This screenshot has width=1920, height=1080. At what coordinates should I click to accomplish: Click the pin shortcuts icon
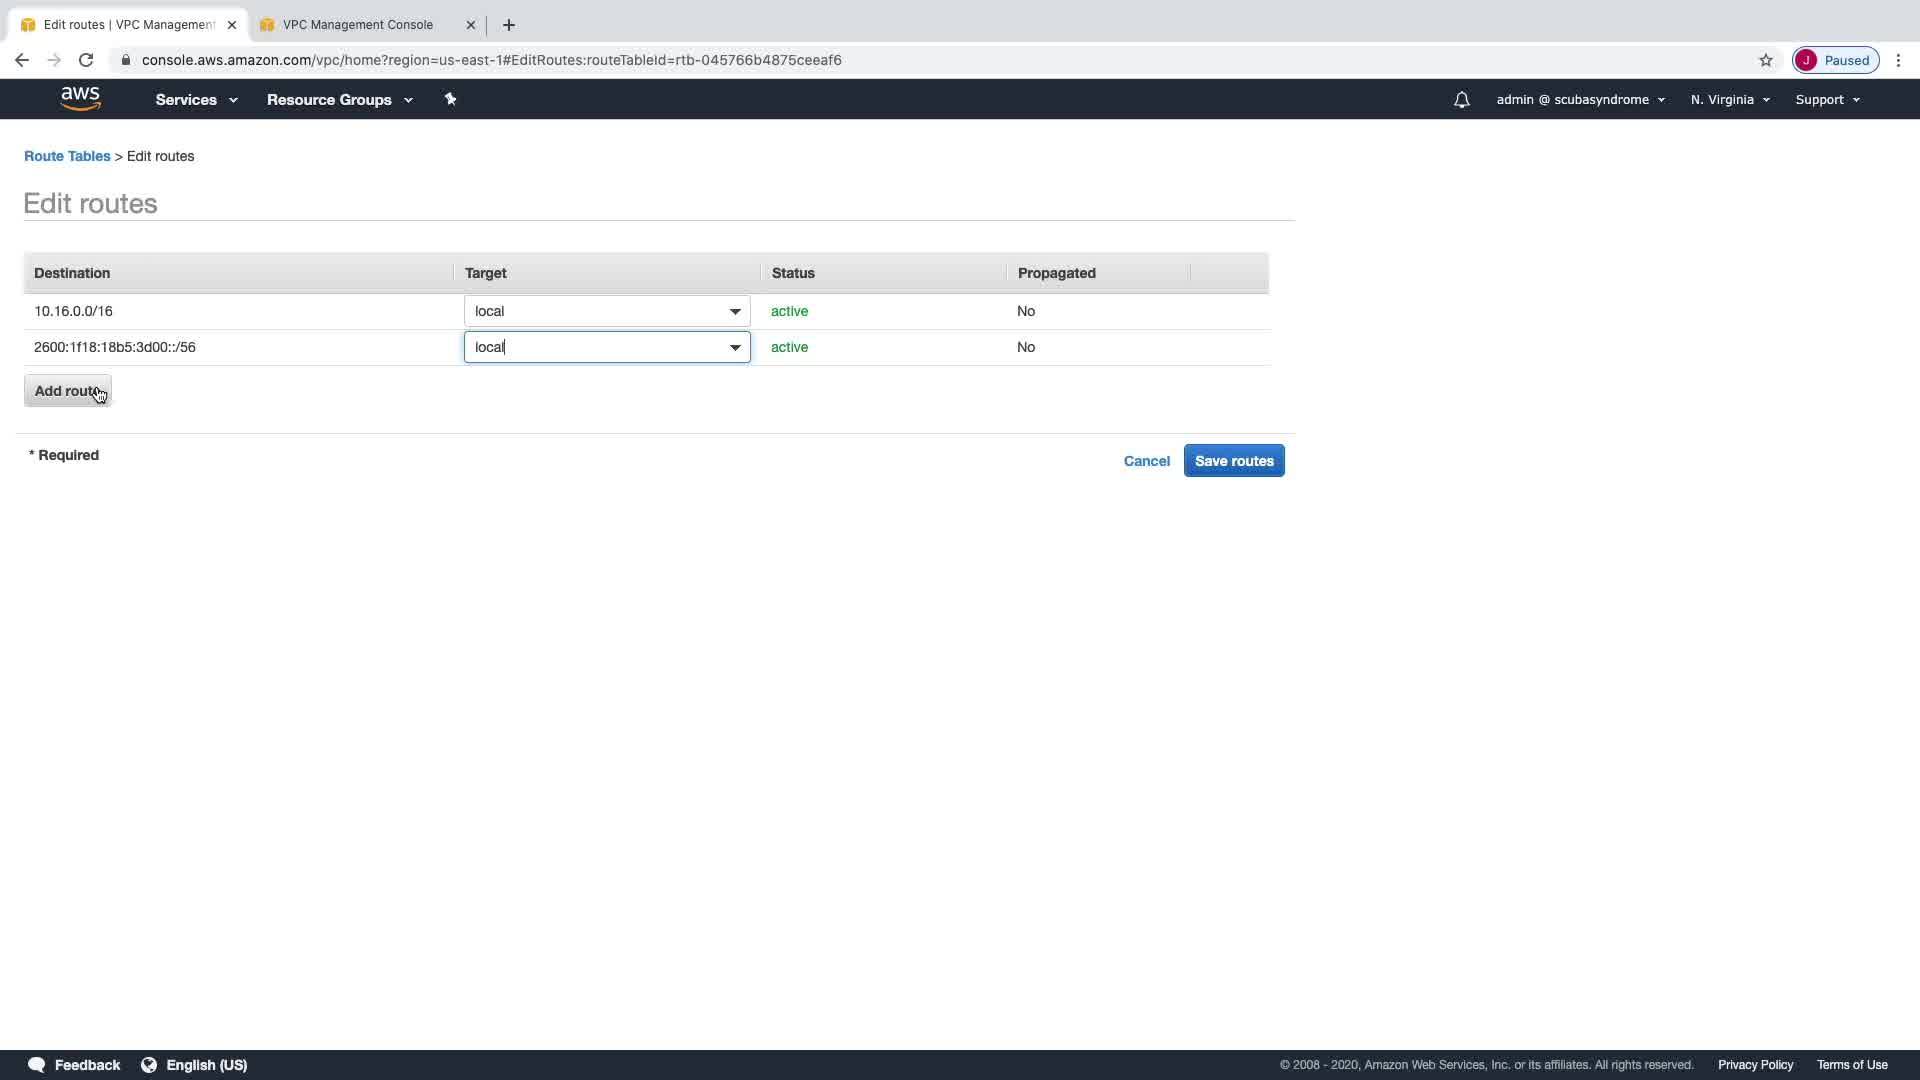450,99
